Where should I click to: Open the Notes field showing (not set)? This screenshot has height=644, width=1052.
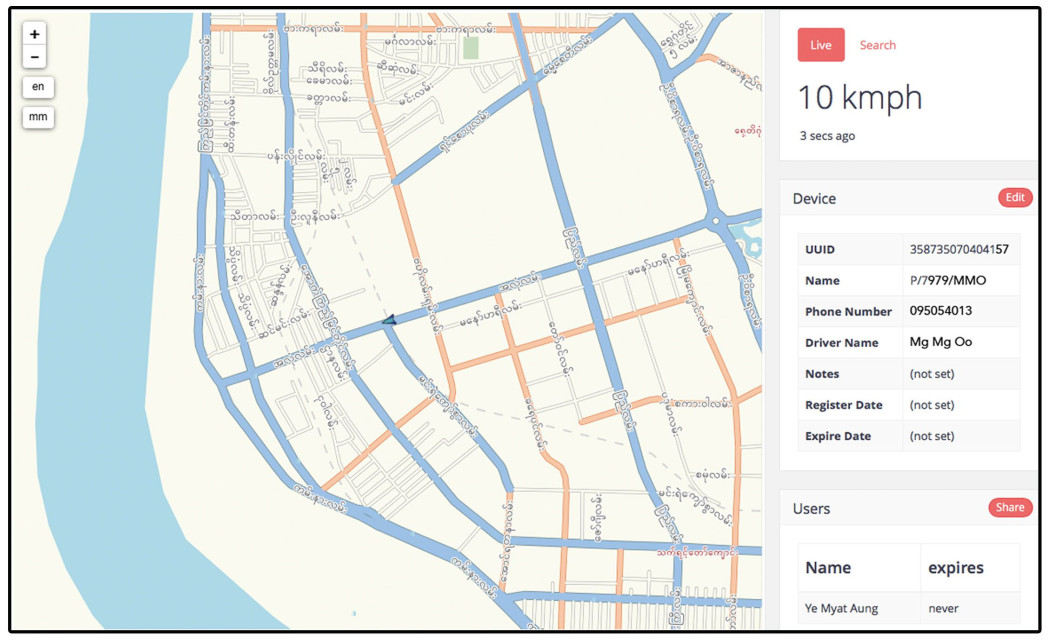[933, 373]
